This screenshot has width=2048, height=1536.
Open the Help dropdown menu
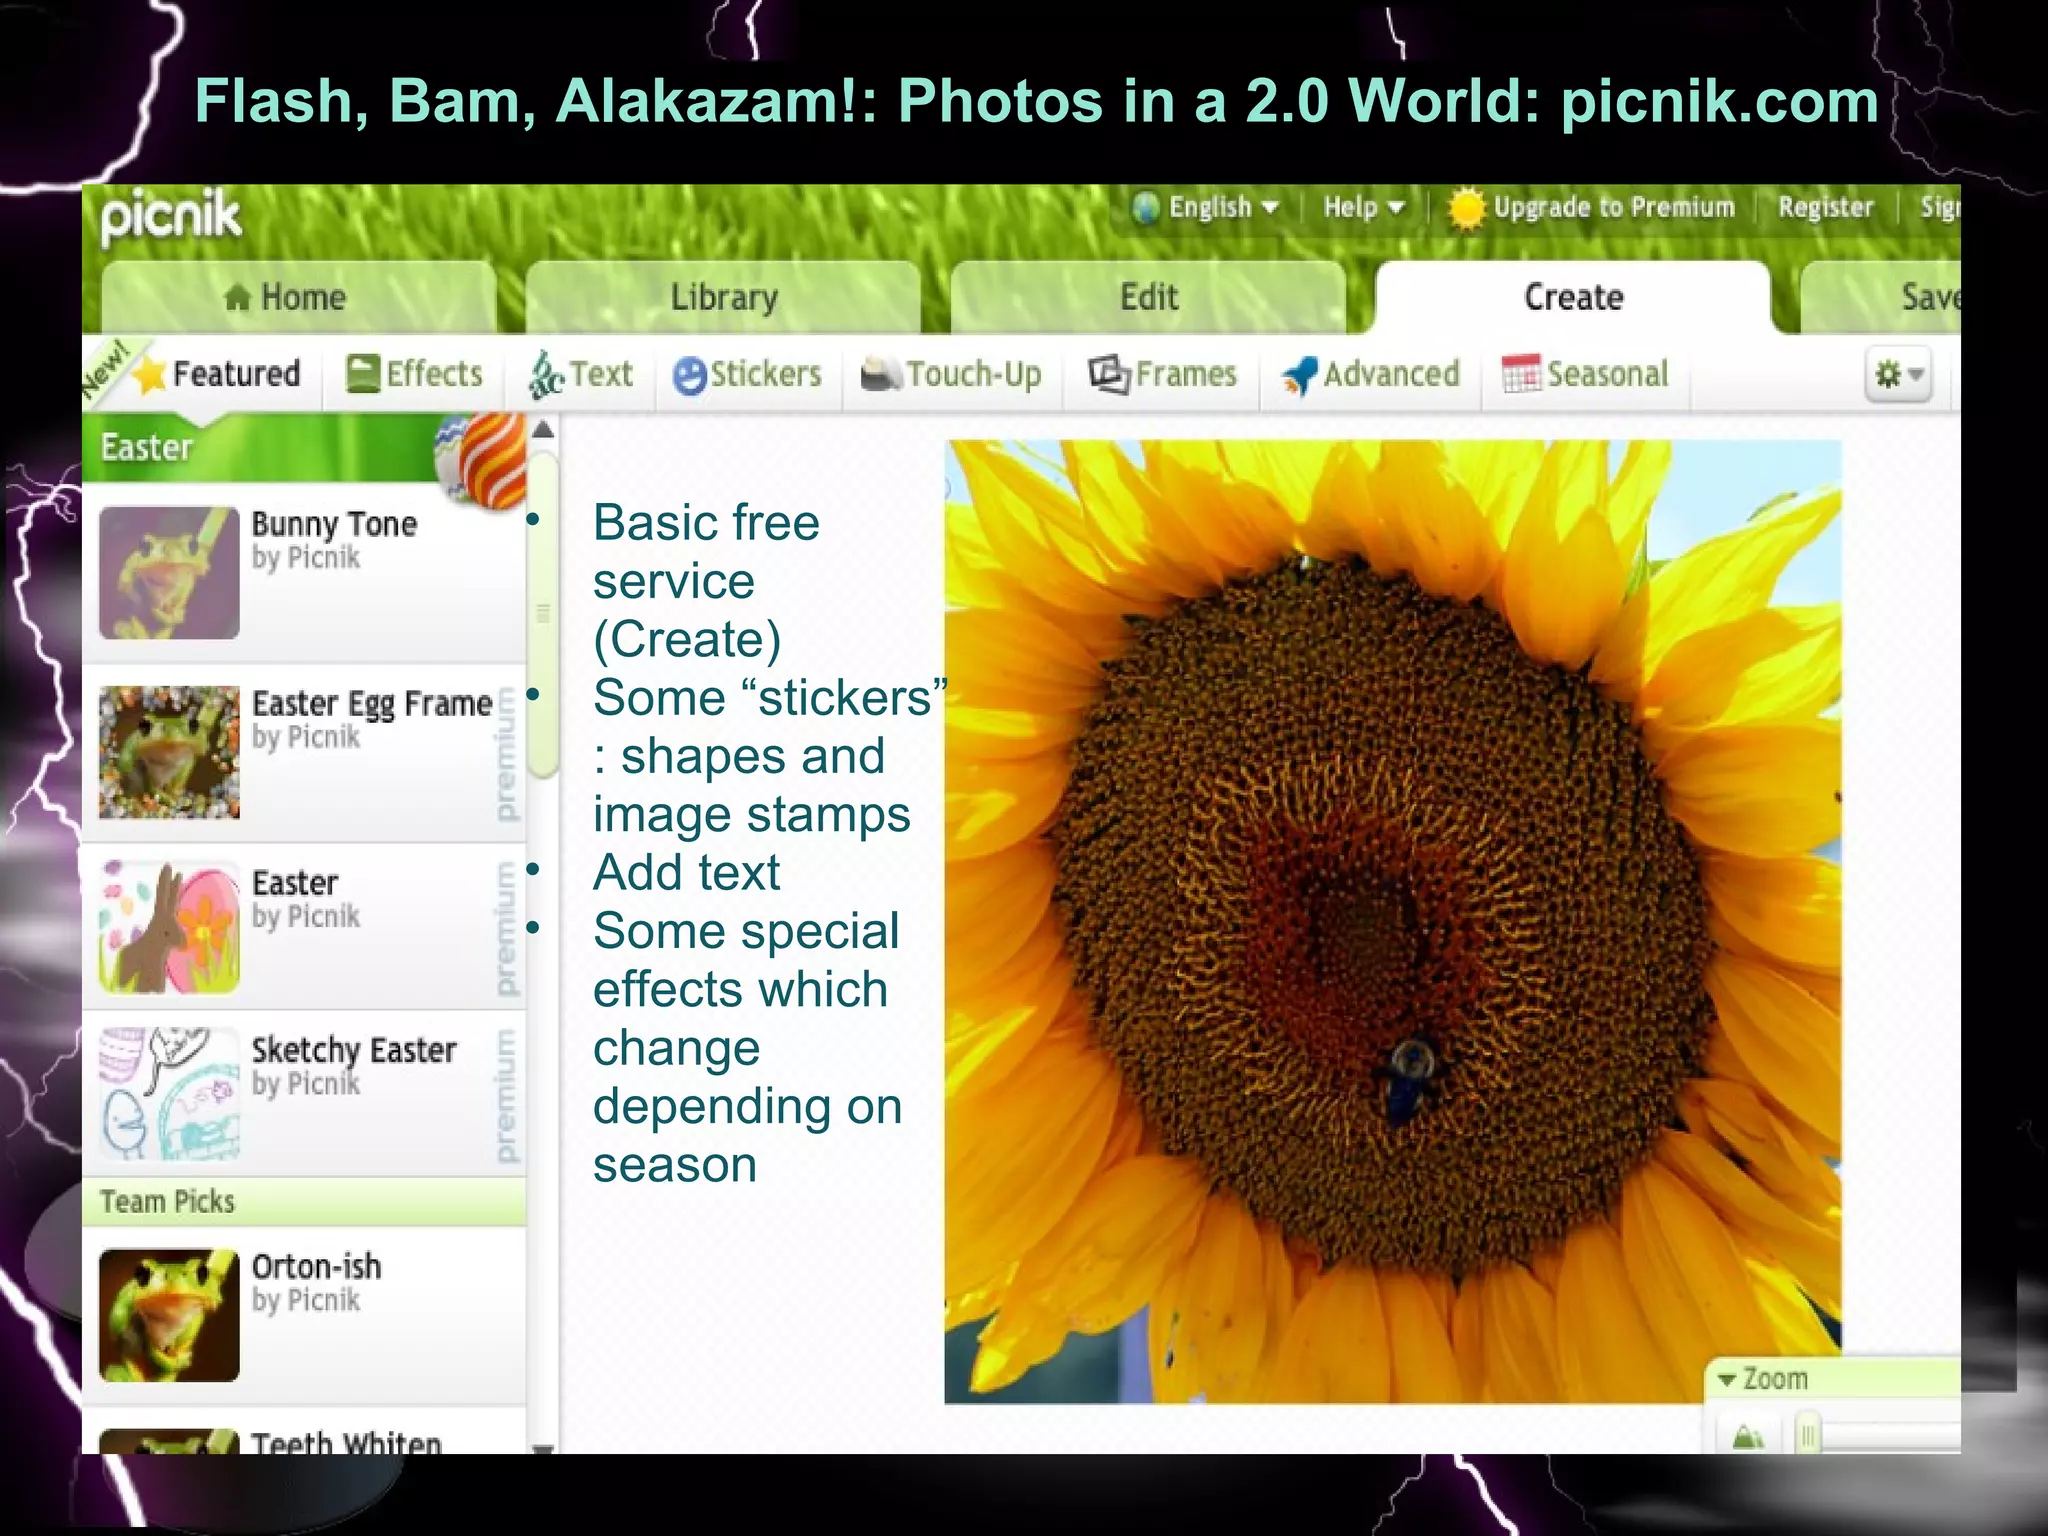[1364, 208]
